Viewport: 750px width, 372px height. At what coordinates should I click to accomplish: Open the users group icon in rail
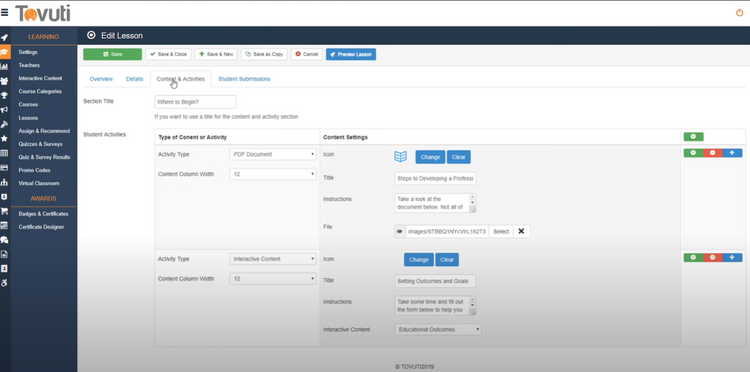pyautogui.click(x=4, y=81)
